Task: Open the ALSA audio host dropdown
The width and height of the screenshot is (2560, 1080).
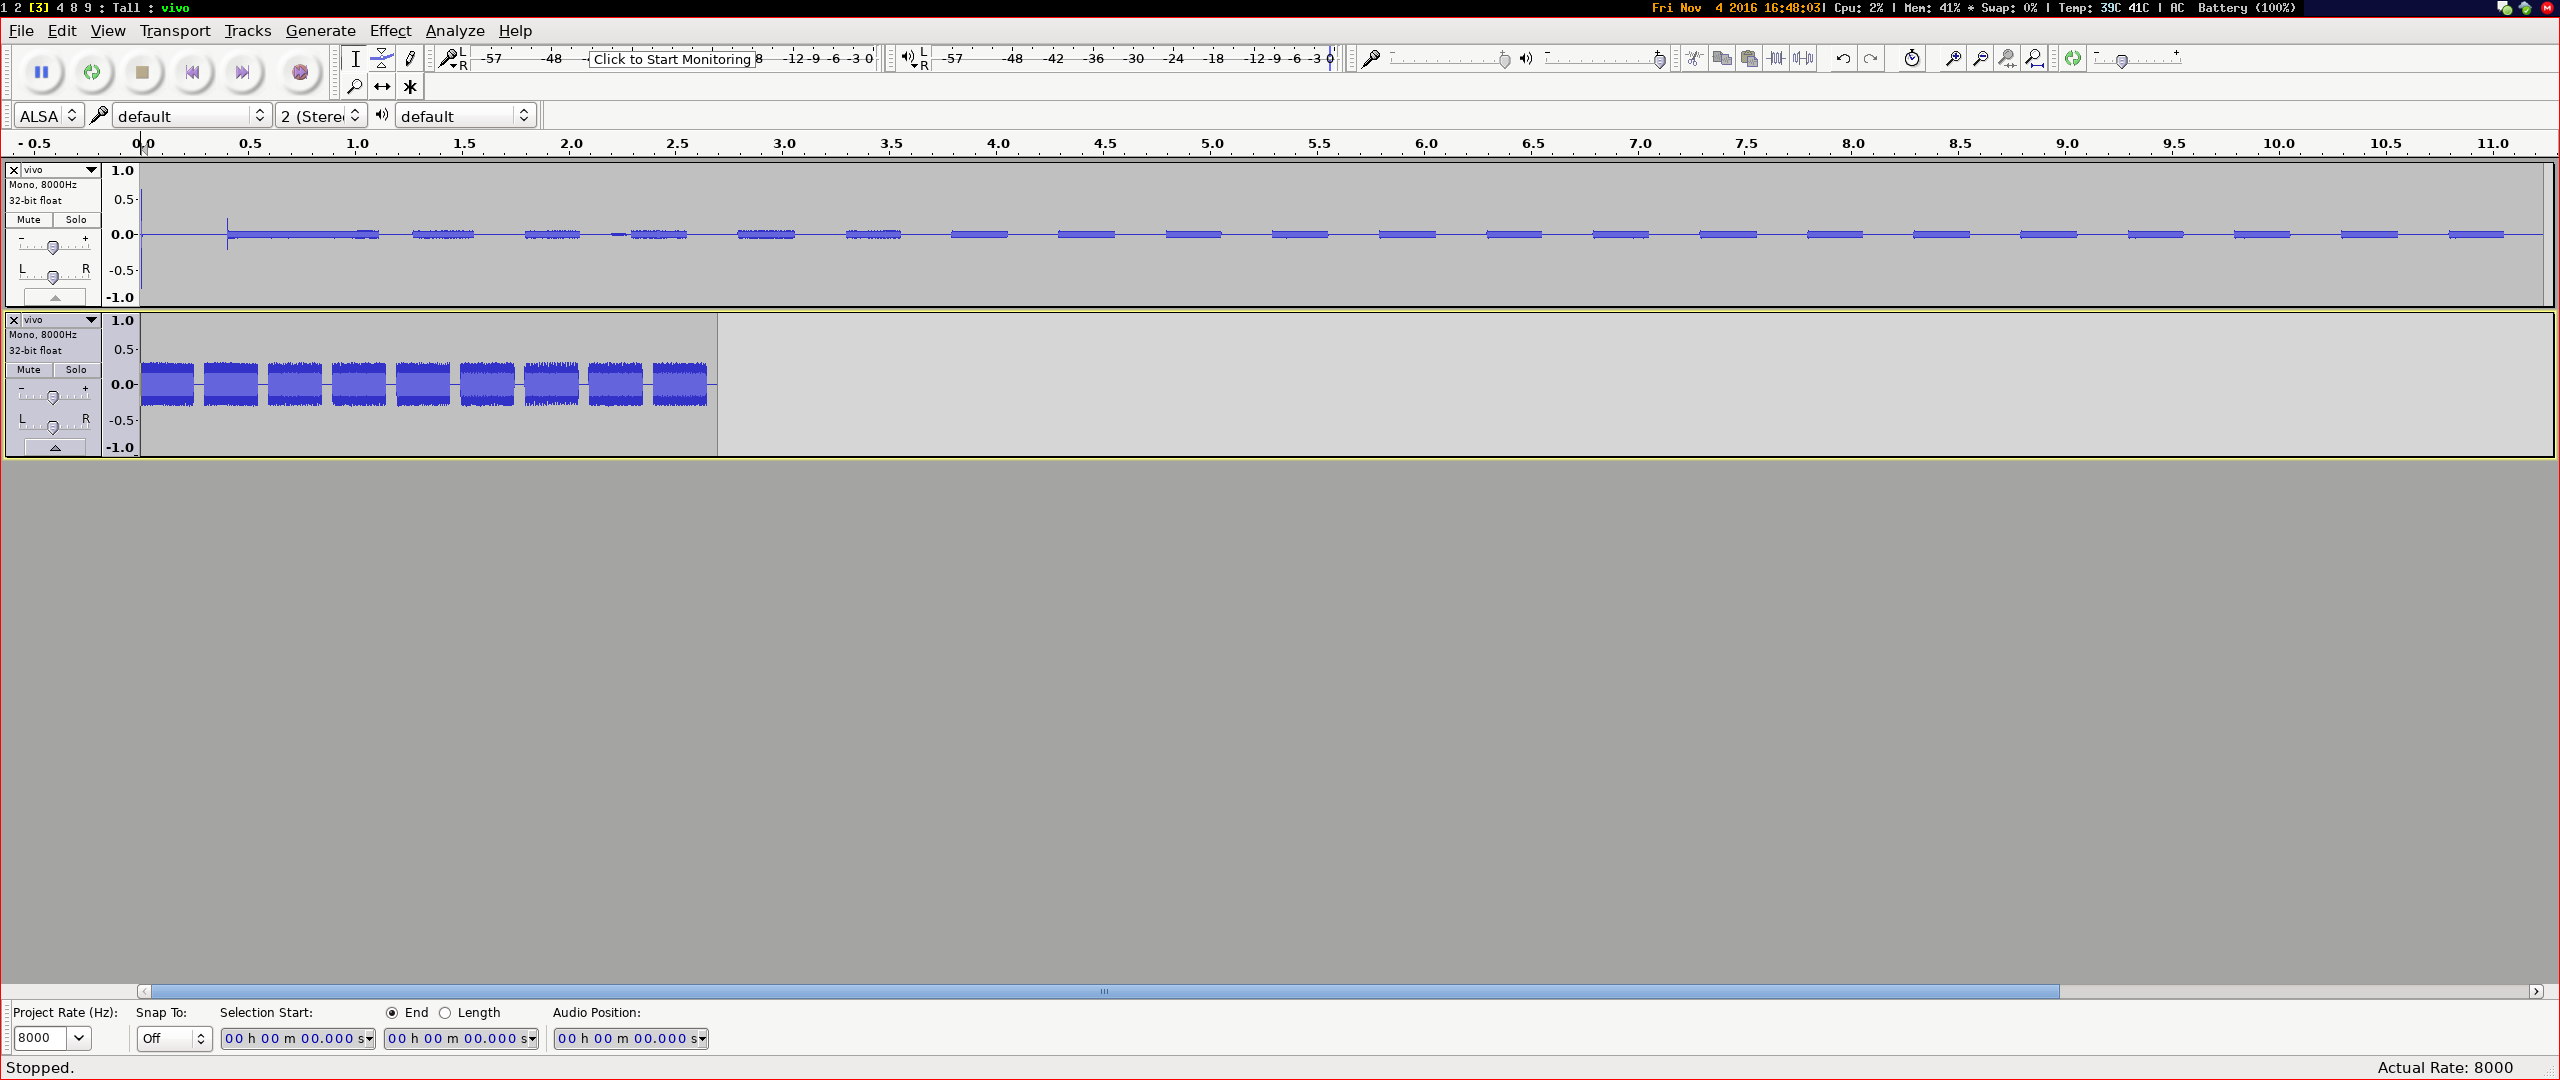Action: click(49, 116)
